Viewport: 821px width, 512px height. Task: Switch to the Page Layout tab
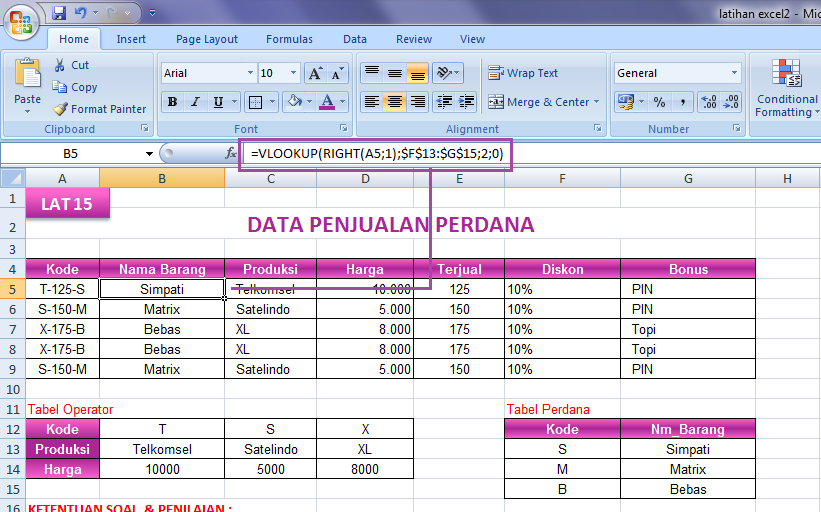tap(207, 39)
